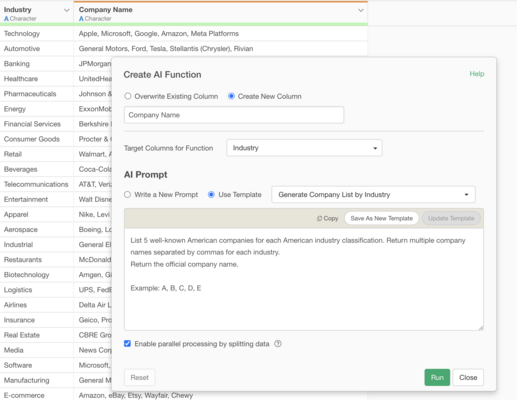
Task: Click the Apple, Microsoft, Google company cell
Action: coord(220,34)
